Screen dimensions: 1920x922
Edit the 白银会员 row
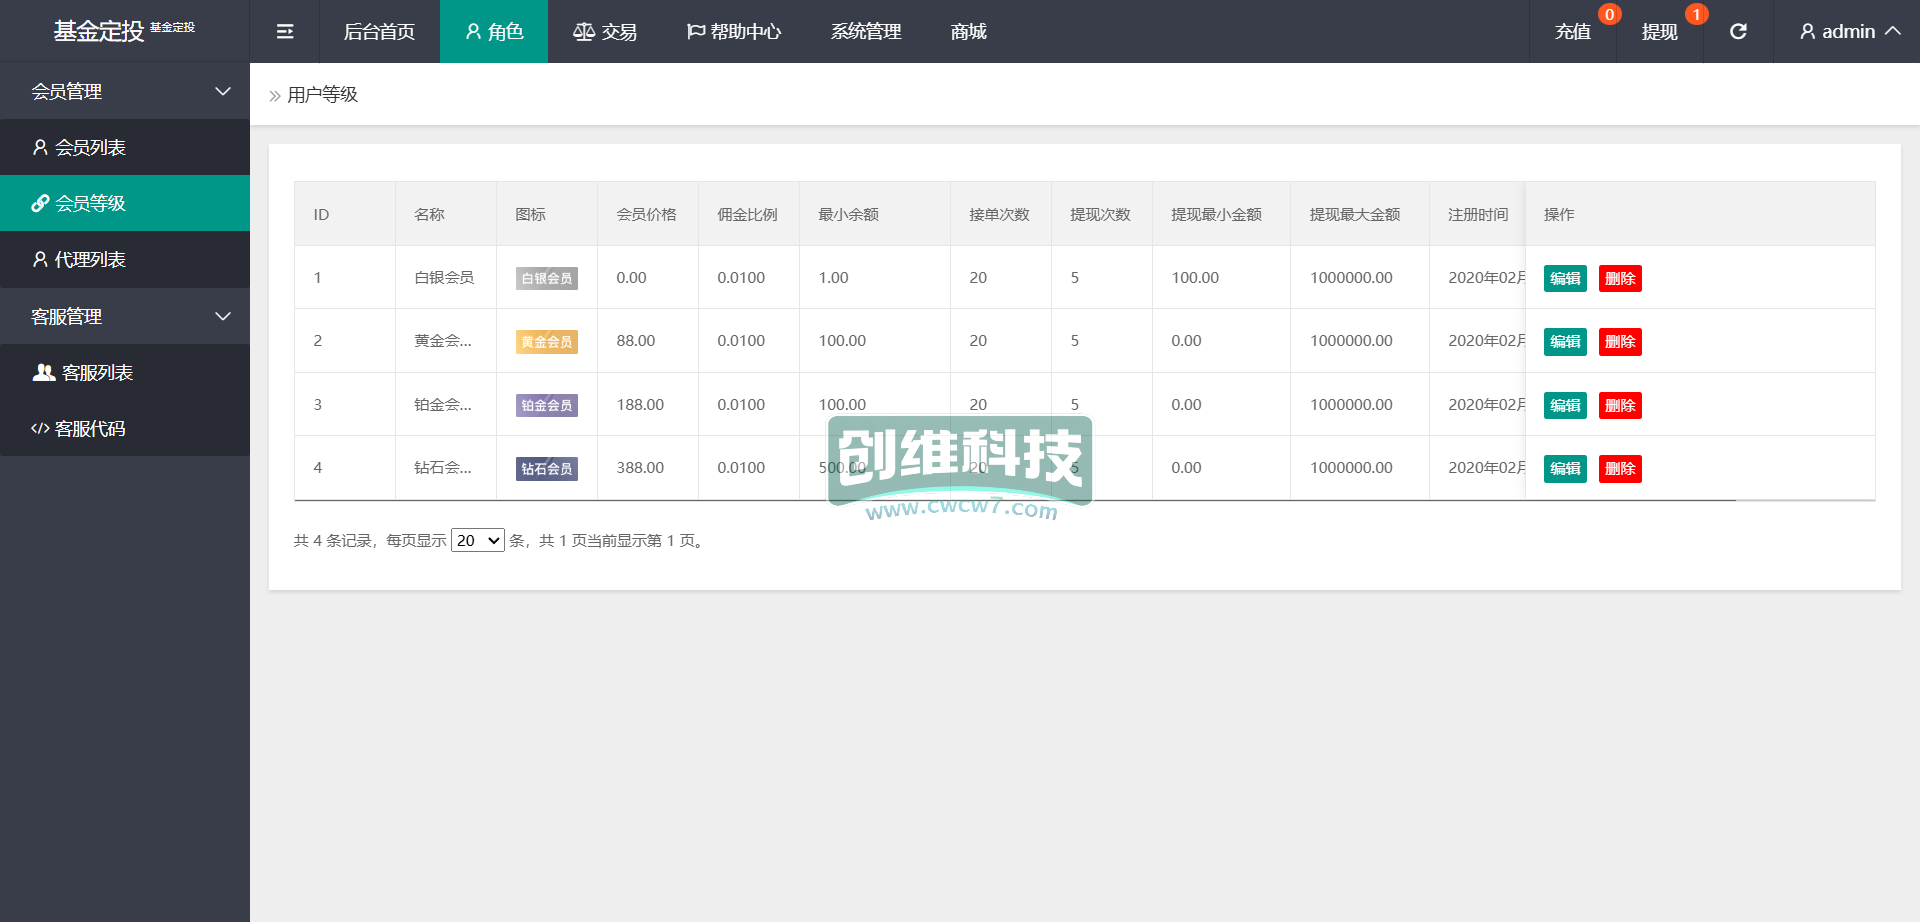point(1565,279)
